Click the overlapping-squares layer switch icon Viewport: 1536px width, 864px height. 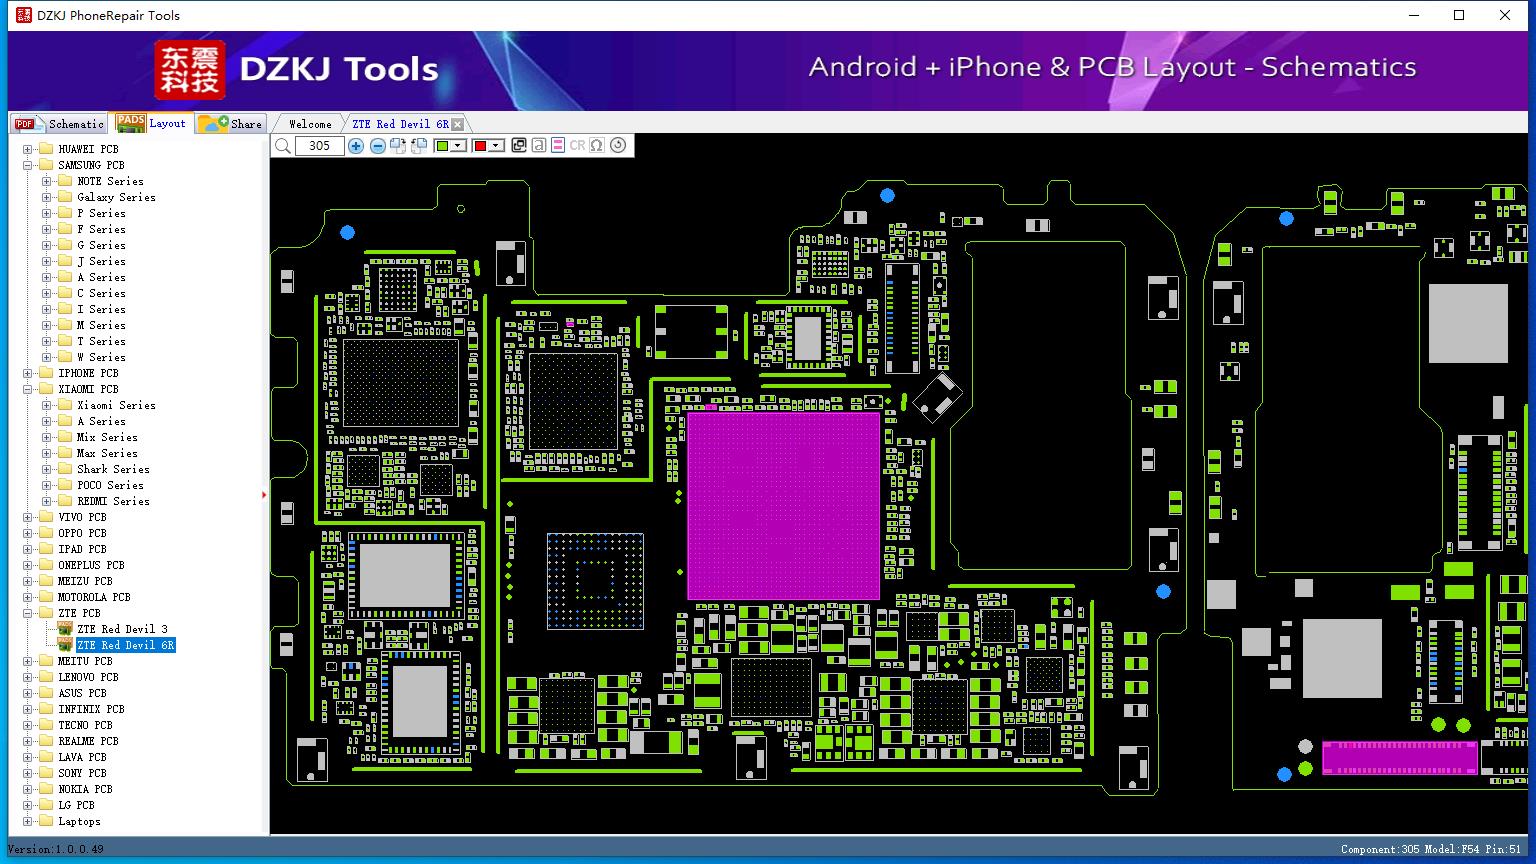click(x=518, y=146)
